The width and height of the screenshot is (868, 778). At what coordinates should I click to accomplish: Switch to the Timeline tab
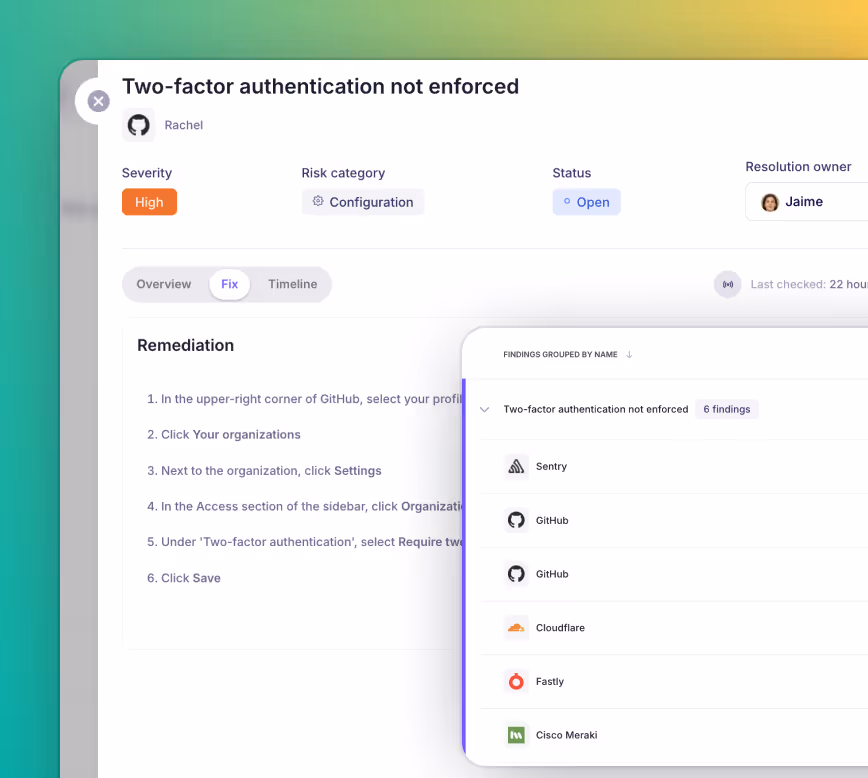292,284
